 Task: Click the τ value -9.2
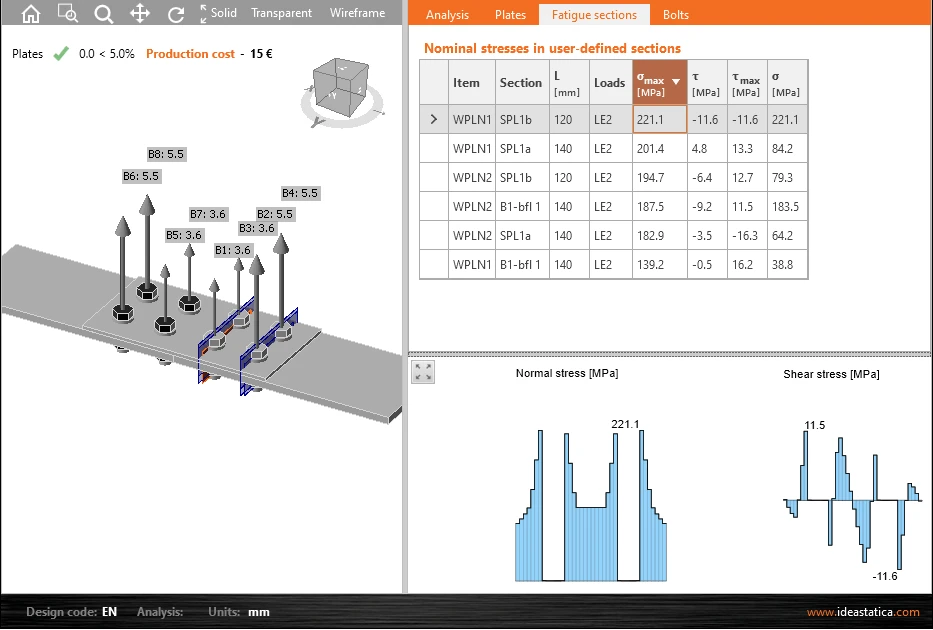pos(707,206)
